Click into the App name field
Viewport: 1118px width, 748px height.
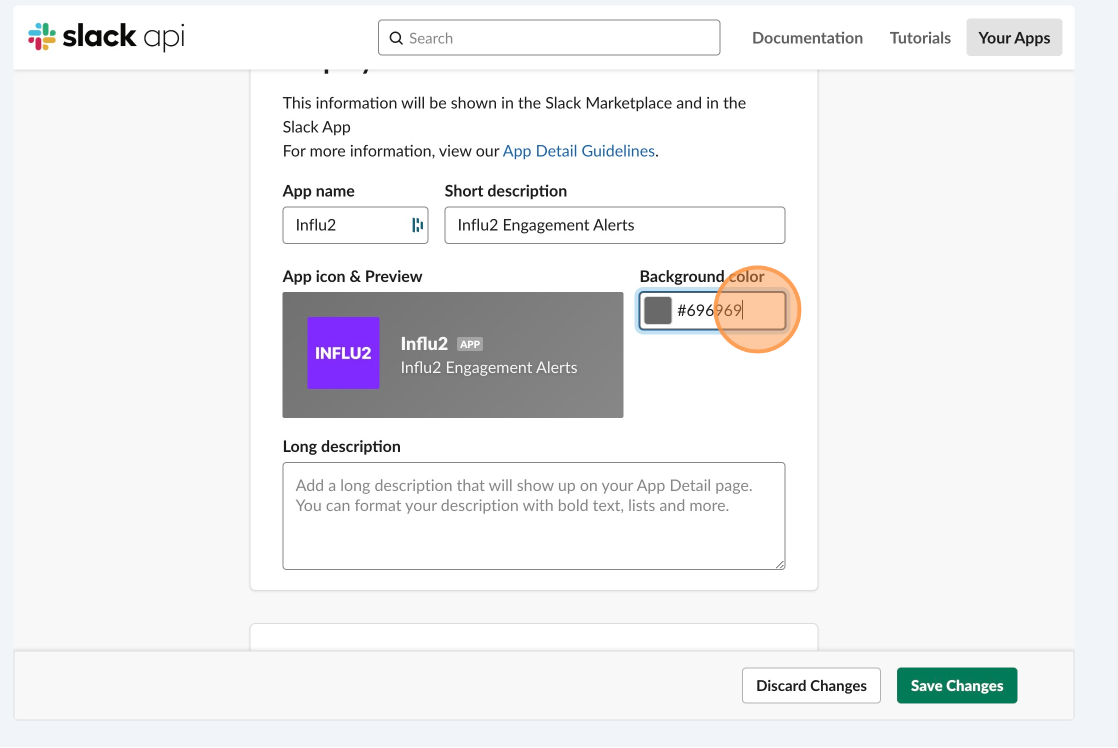pyautogui.click(x=355, y=225)
